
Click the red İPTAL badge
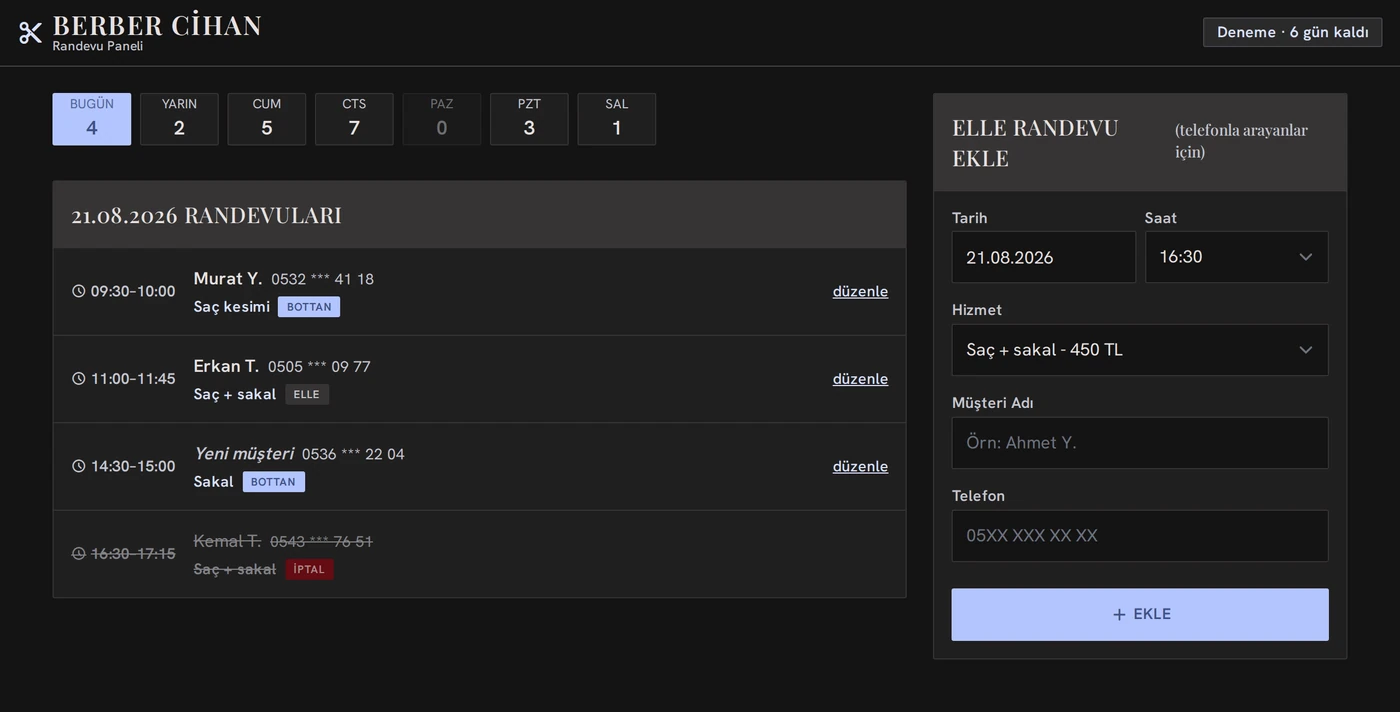pos(309,569)
